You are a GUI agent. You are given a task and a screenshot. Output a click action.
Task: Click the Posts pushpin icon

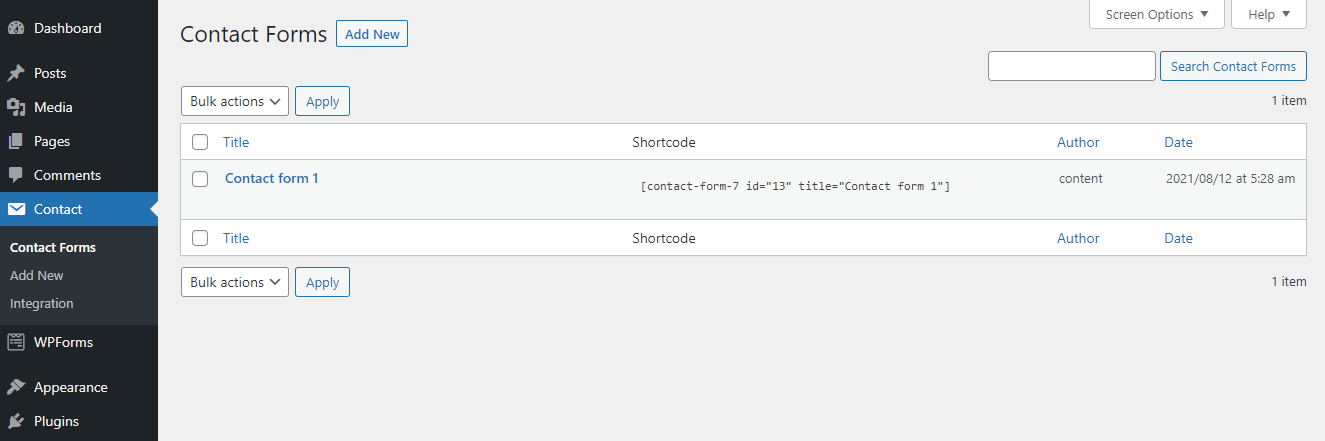coord(16,73)
